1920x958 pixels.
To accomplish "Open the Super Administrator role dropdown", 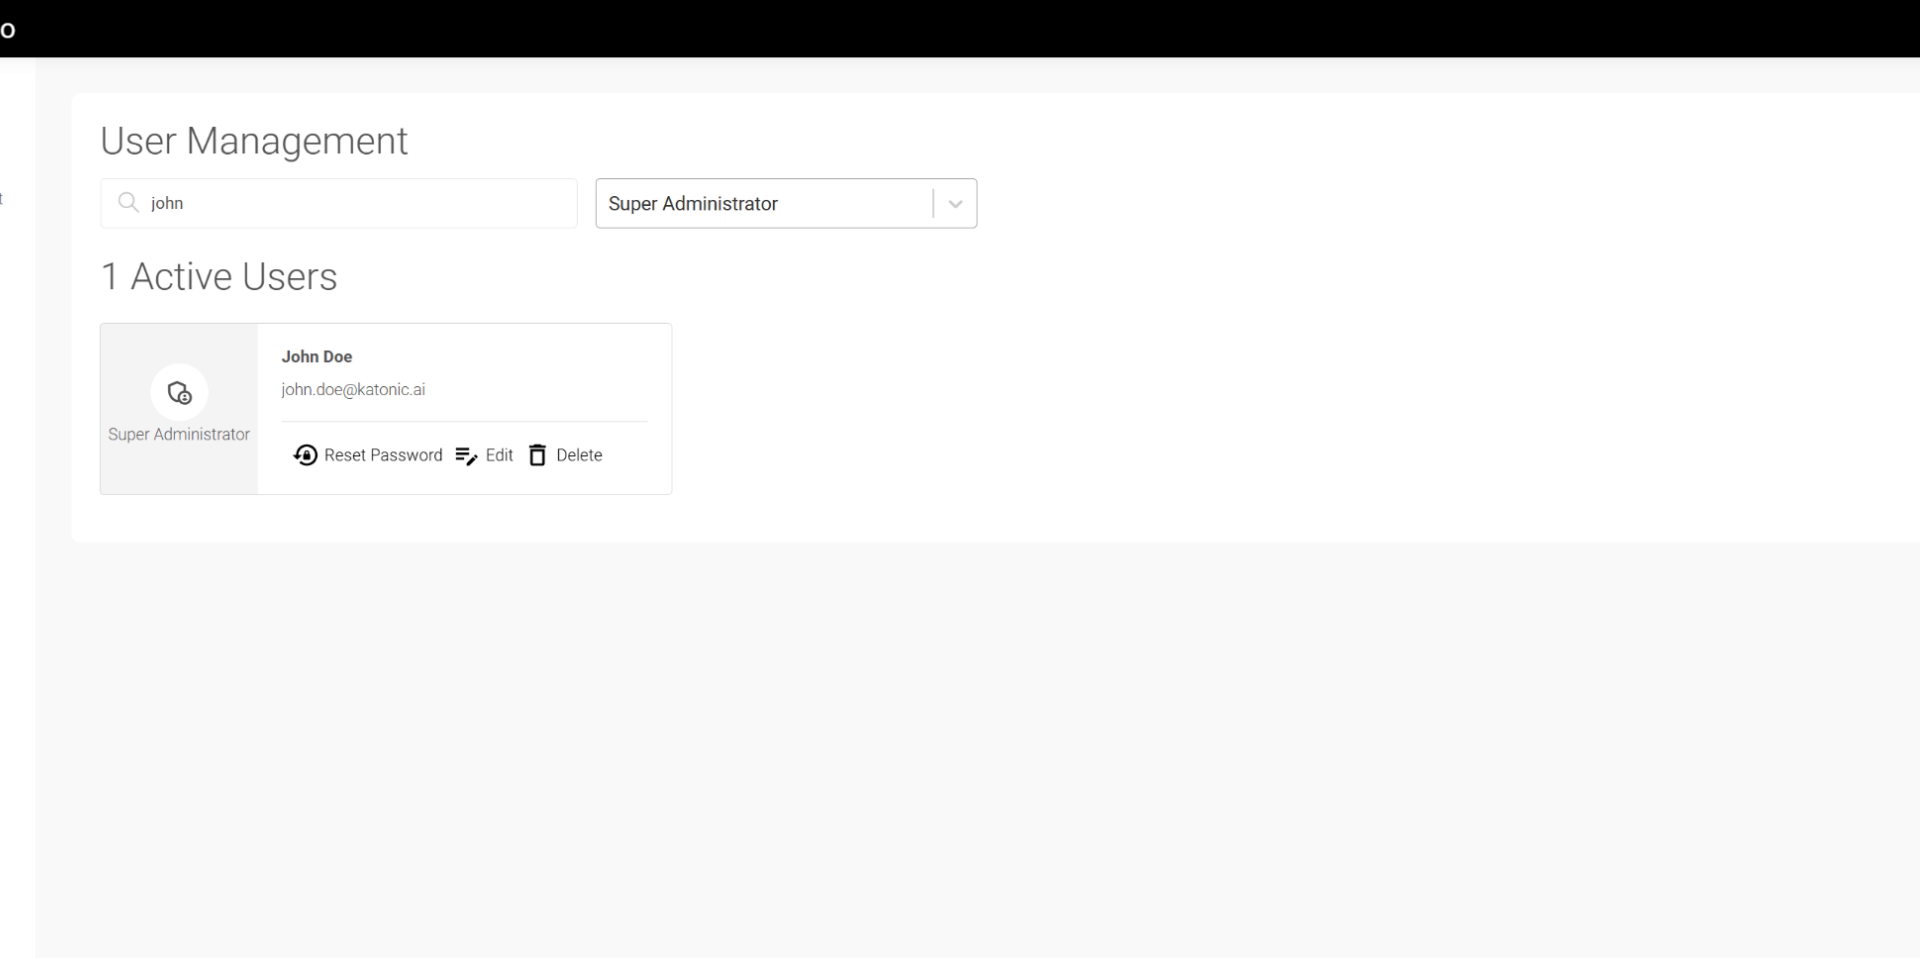I will 786,203.
